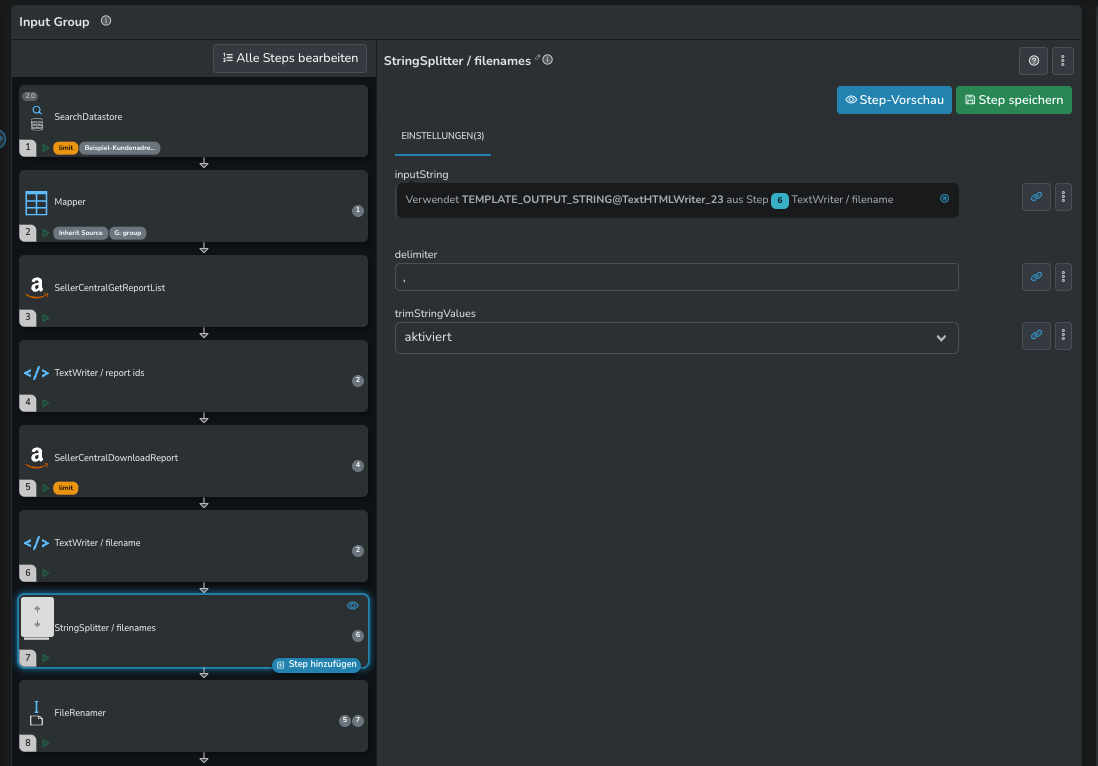
Task: Click the step number 8 badge
Action: (28, 743)
